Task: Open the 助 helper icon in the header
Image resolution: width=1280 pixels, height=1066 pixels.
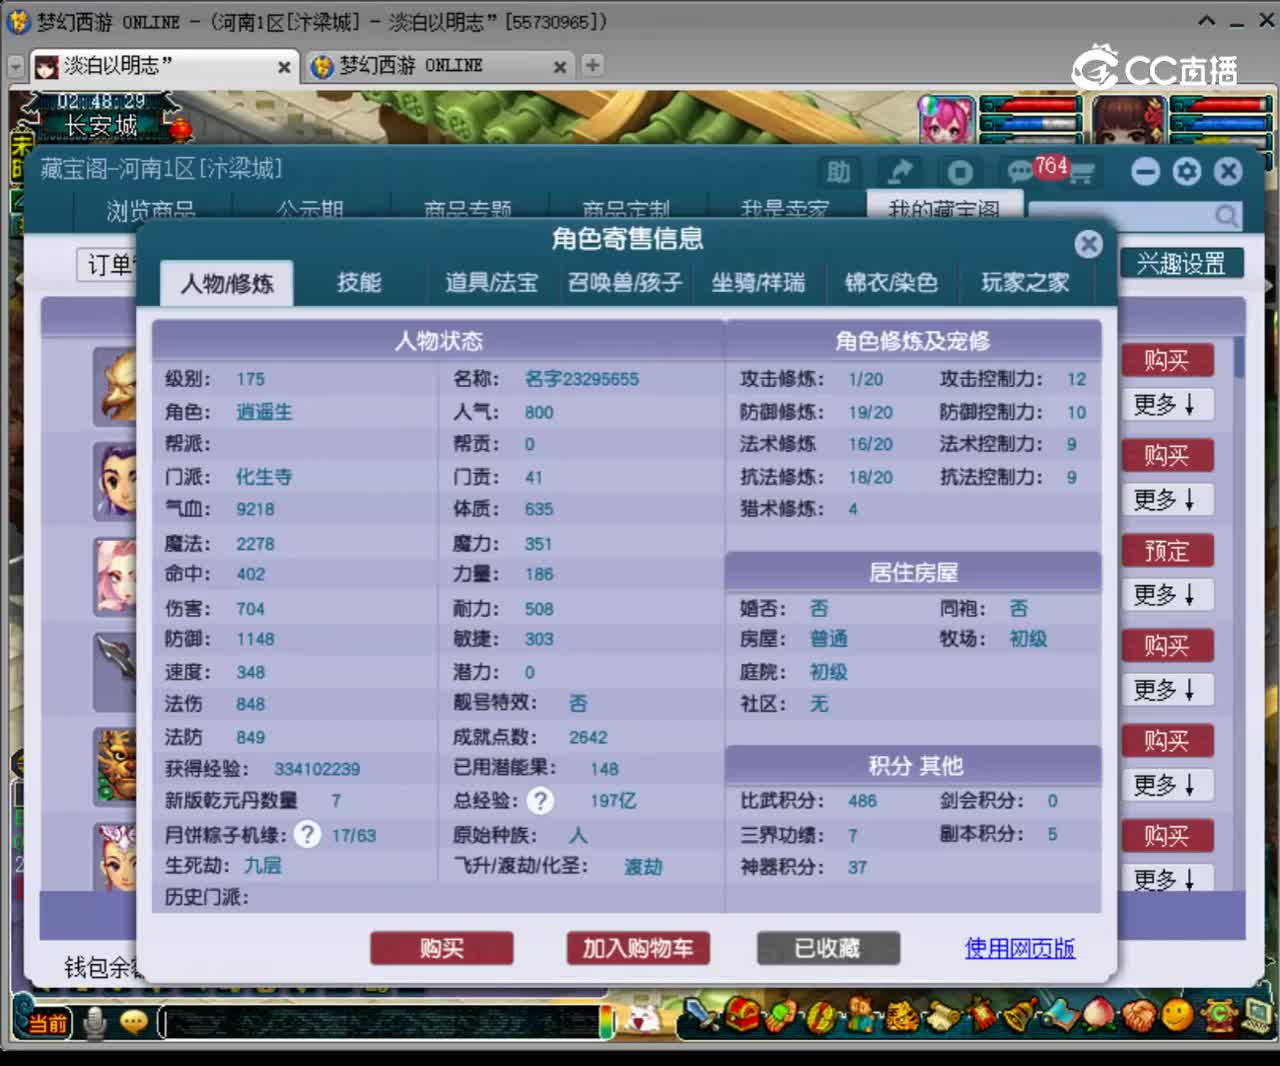Action: coord(838,173)
